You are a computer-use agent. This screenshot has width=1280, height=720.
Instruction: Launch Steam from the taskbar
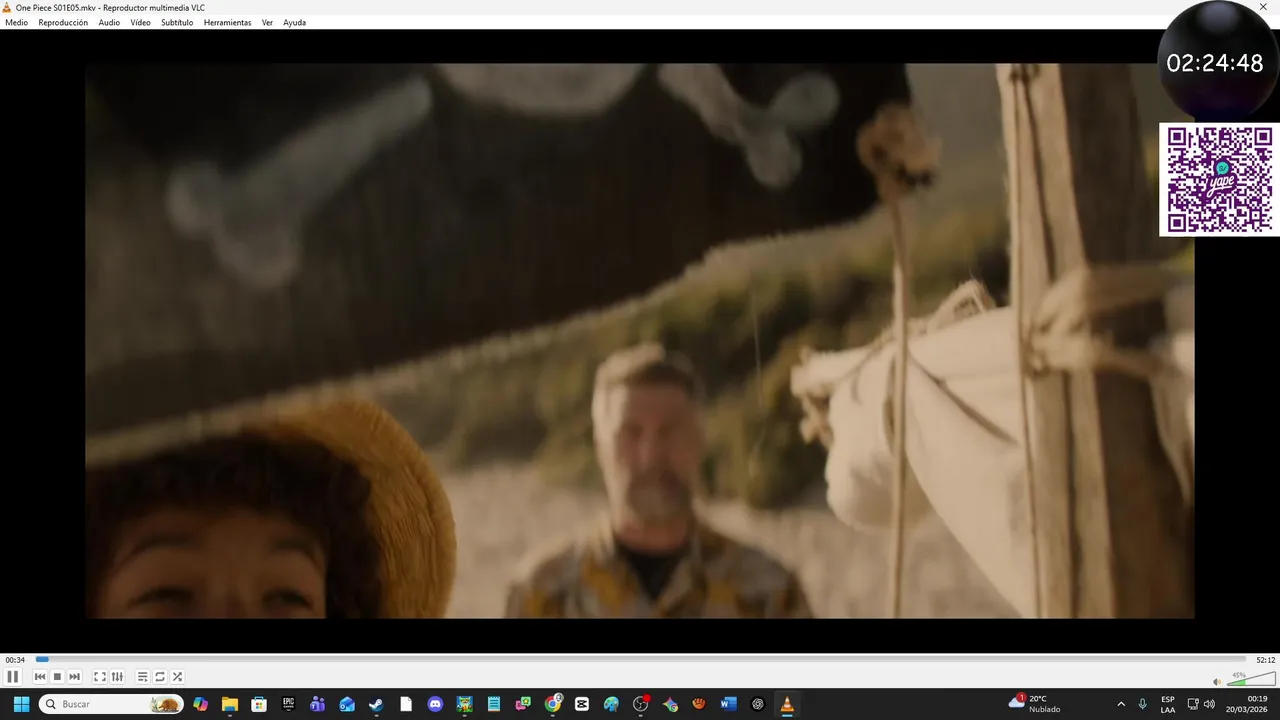coord(376,704)
